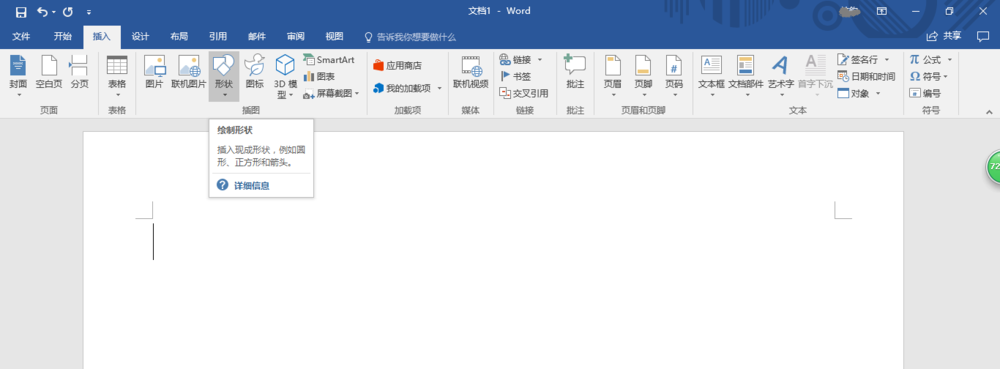
Task: Open 我的加载项 my add-ins
Action: pyautogui.click(x=402, y=88)
